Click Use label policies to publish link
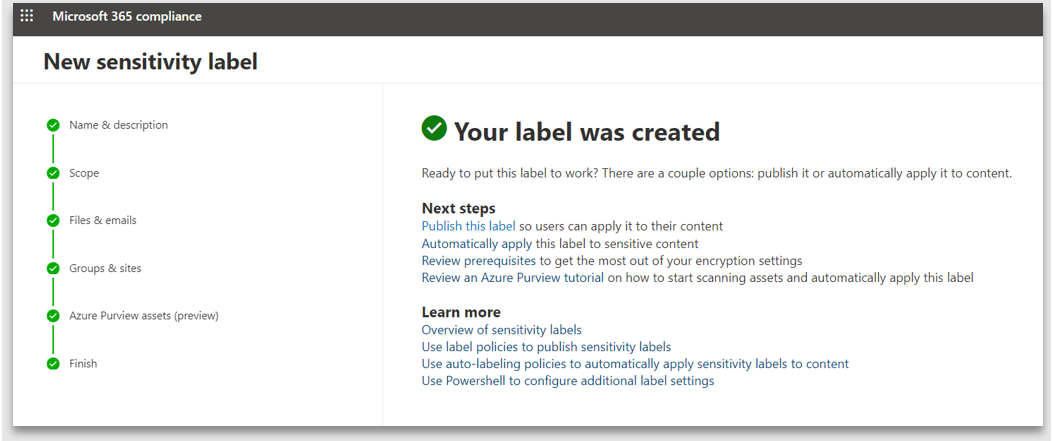 pyautogui.click(x=546, y=347)
